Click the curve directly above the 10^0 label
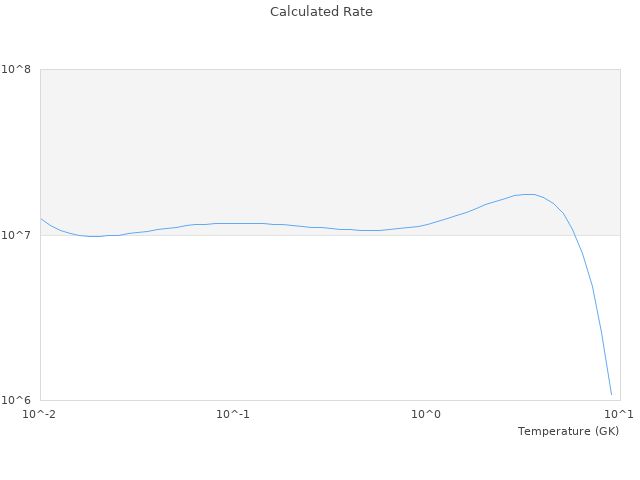Screen dimensions: 640x480 [x=427, y=224]
